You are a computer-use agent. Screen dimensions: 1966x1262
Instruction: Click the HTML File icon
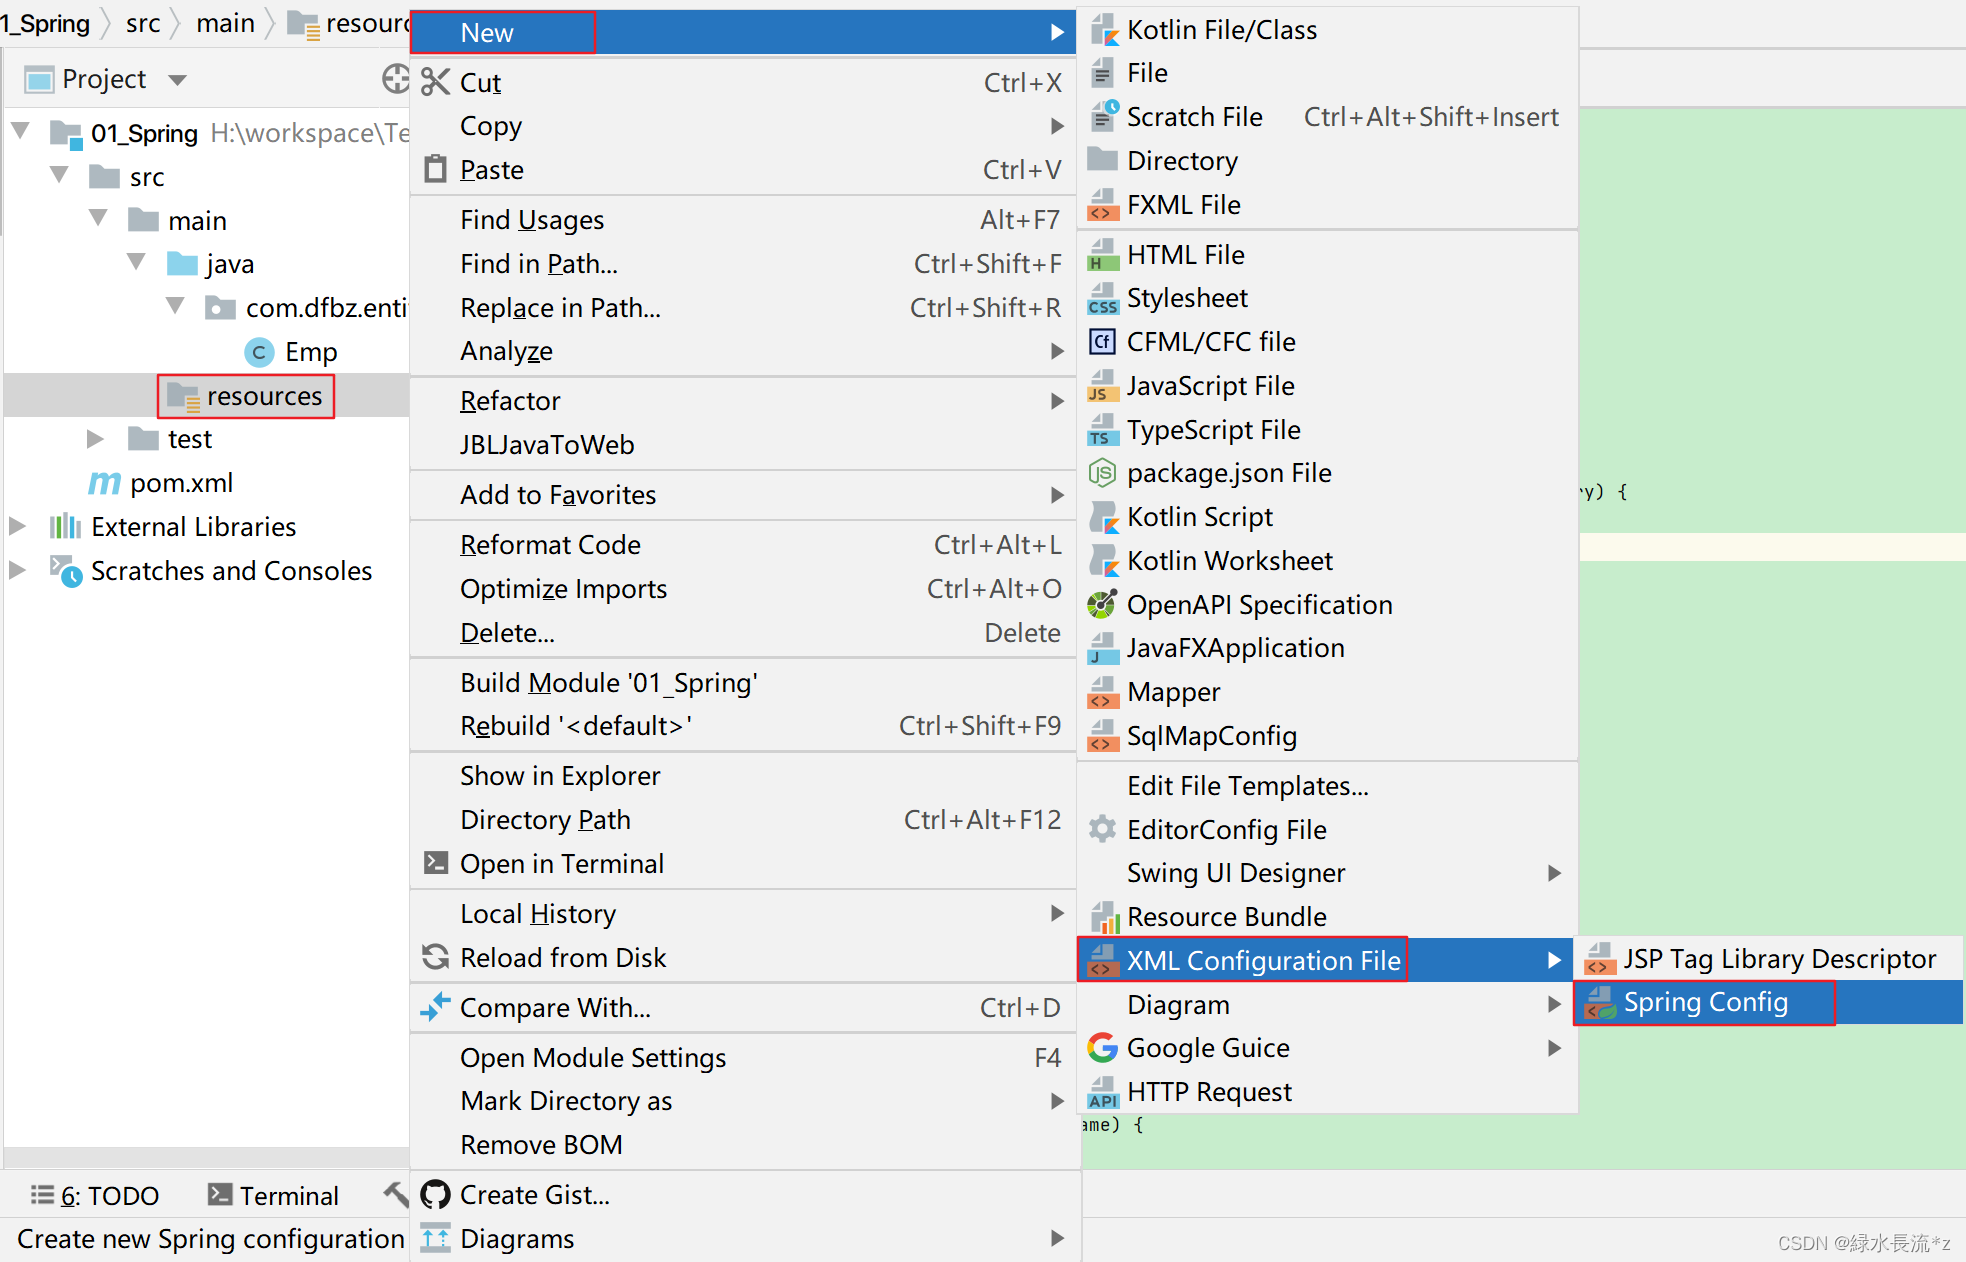tap(1103, 255)
